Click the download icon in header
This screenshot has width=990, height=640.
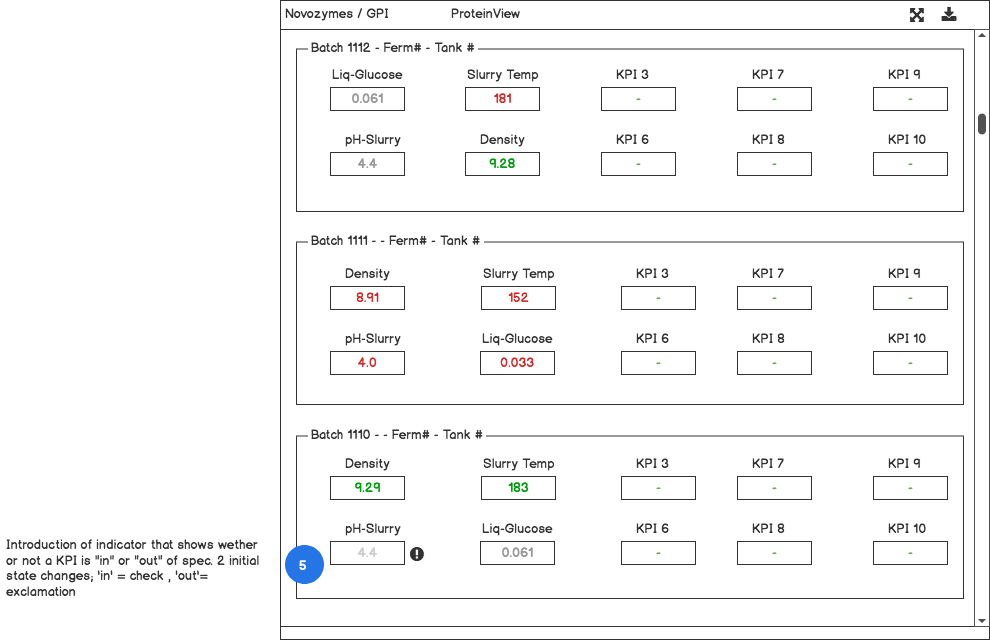pos(949,14)
